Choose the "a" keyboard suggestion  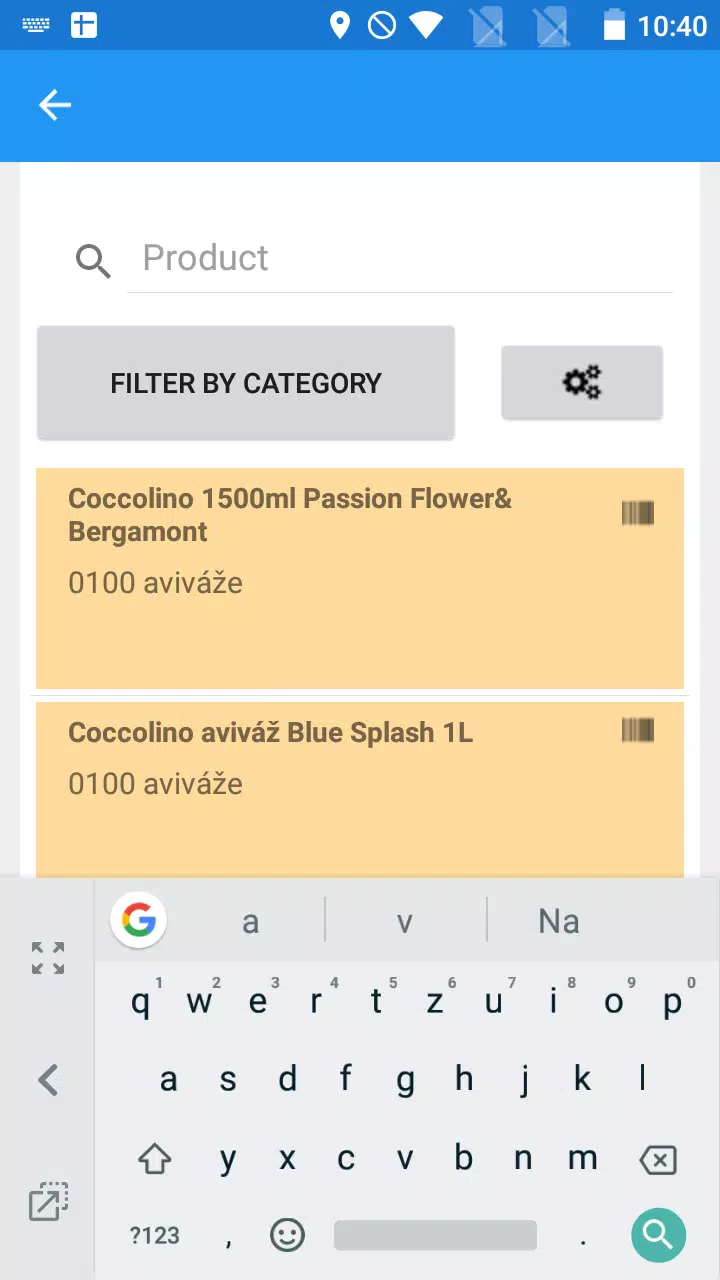[x=251, y=921]
